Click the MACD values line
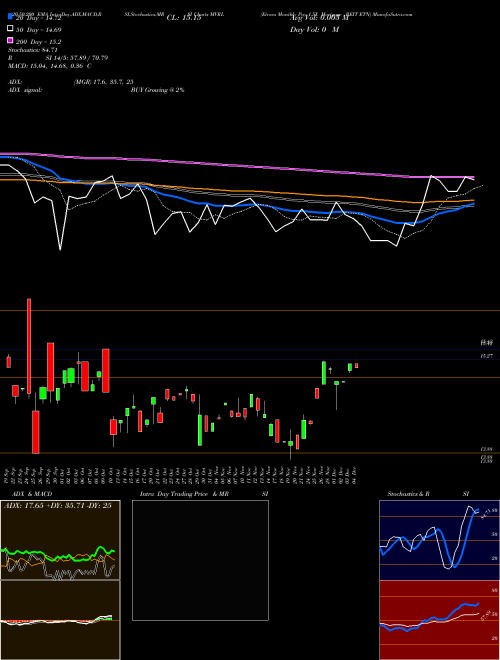Screen dimensions: 500x660 (x=50, y=66)
